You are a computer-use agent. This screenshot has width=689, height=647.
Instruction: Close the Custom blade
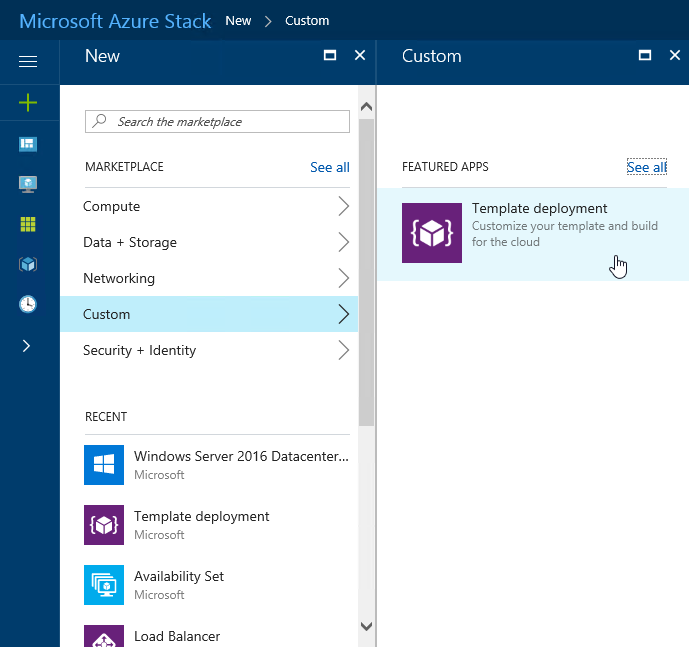[x=675, y=55]
